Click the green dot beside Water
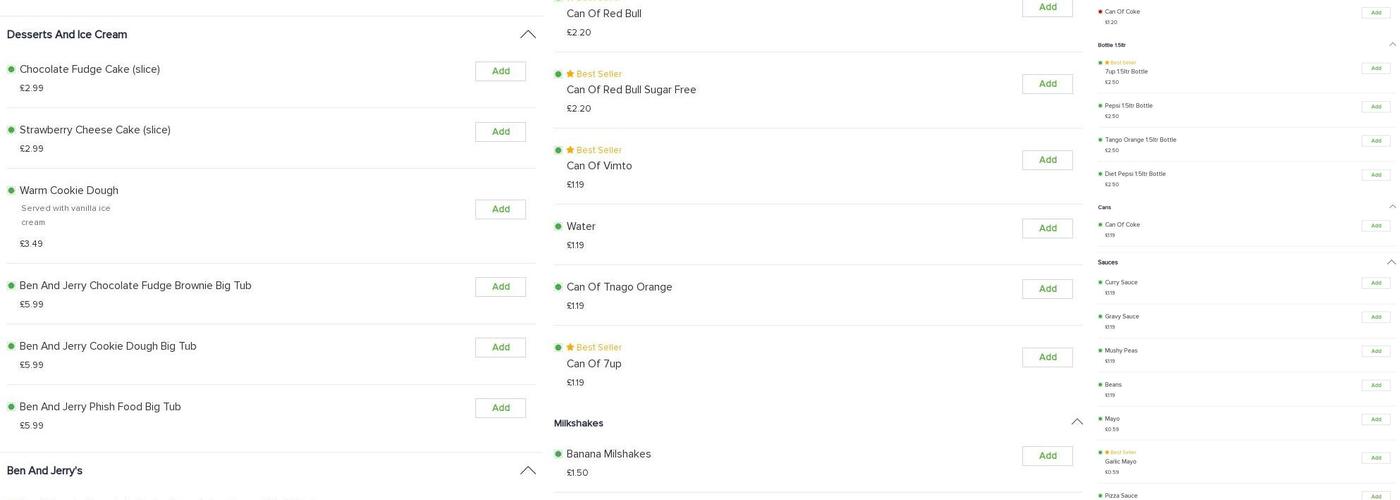Viewport: 1400px width, 500px height. pyautogui.click(x=558, y=227)
